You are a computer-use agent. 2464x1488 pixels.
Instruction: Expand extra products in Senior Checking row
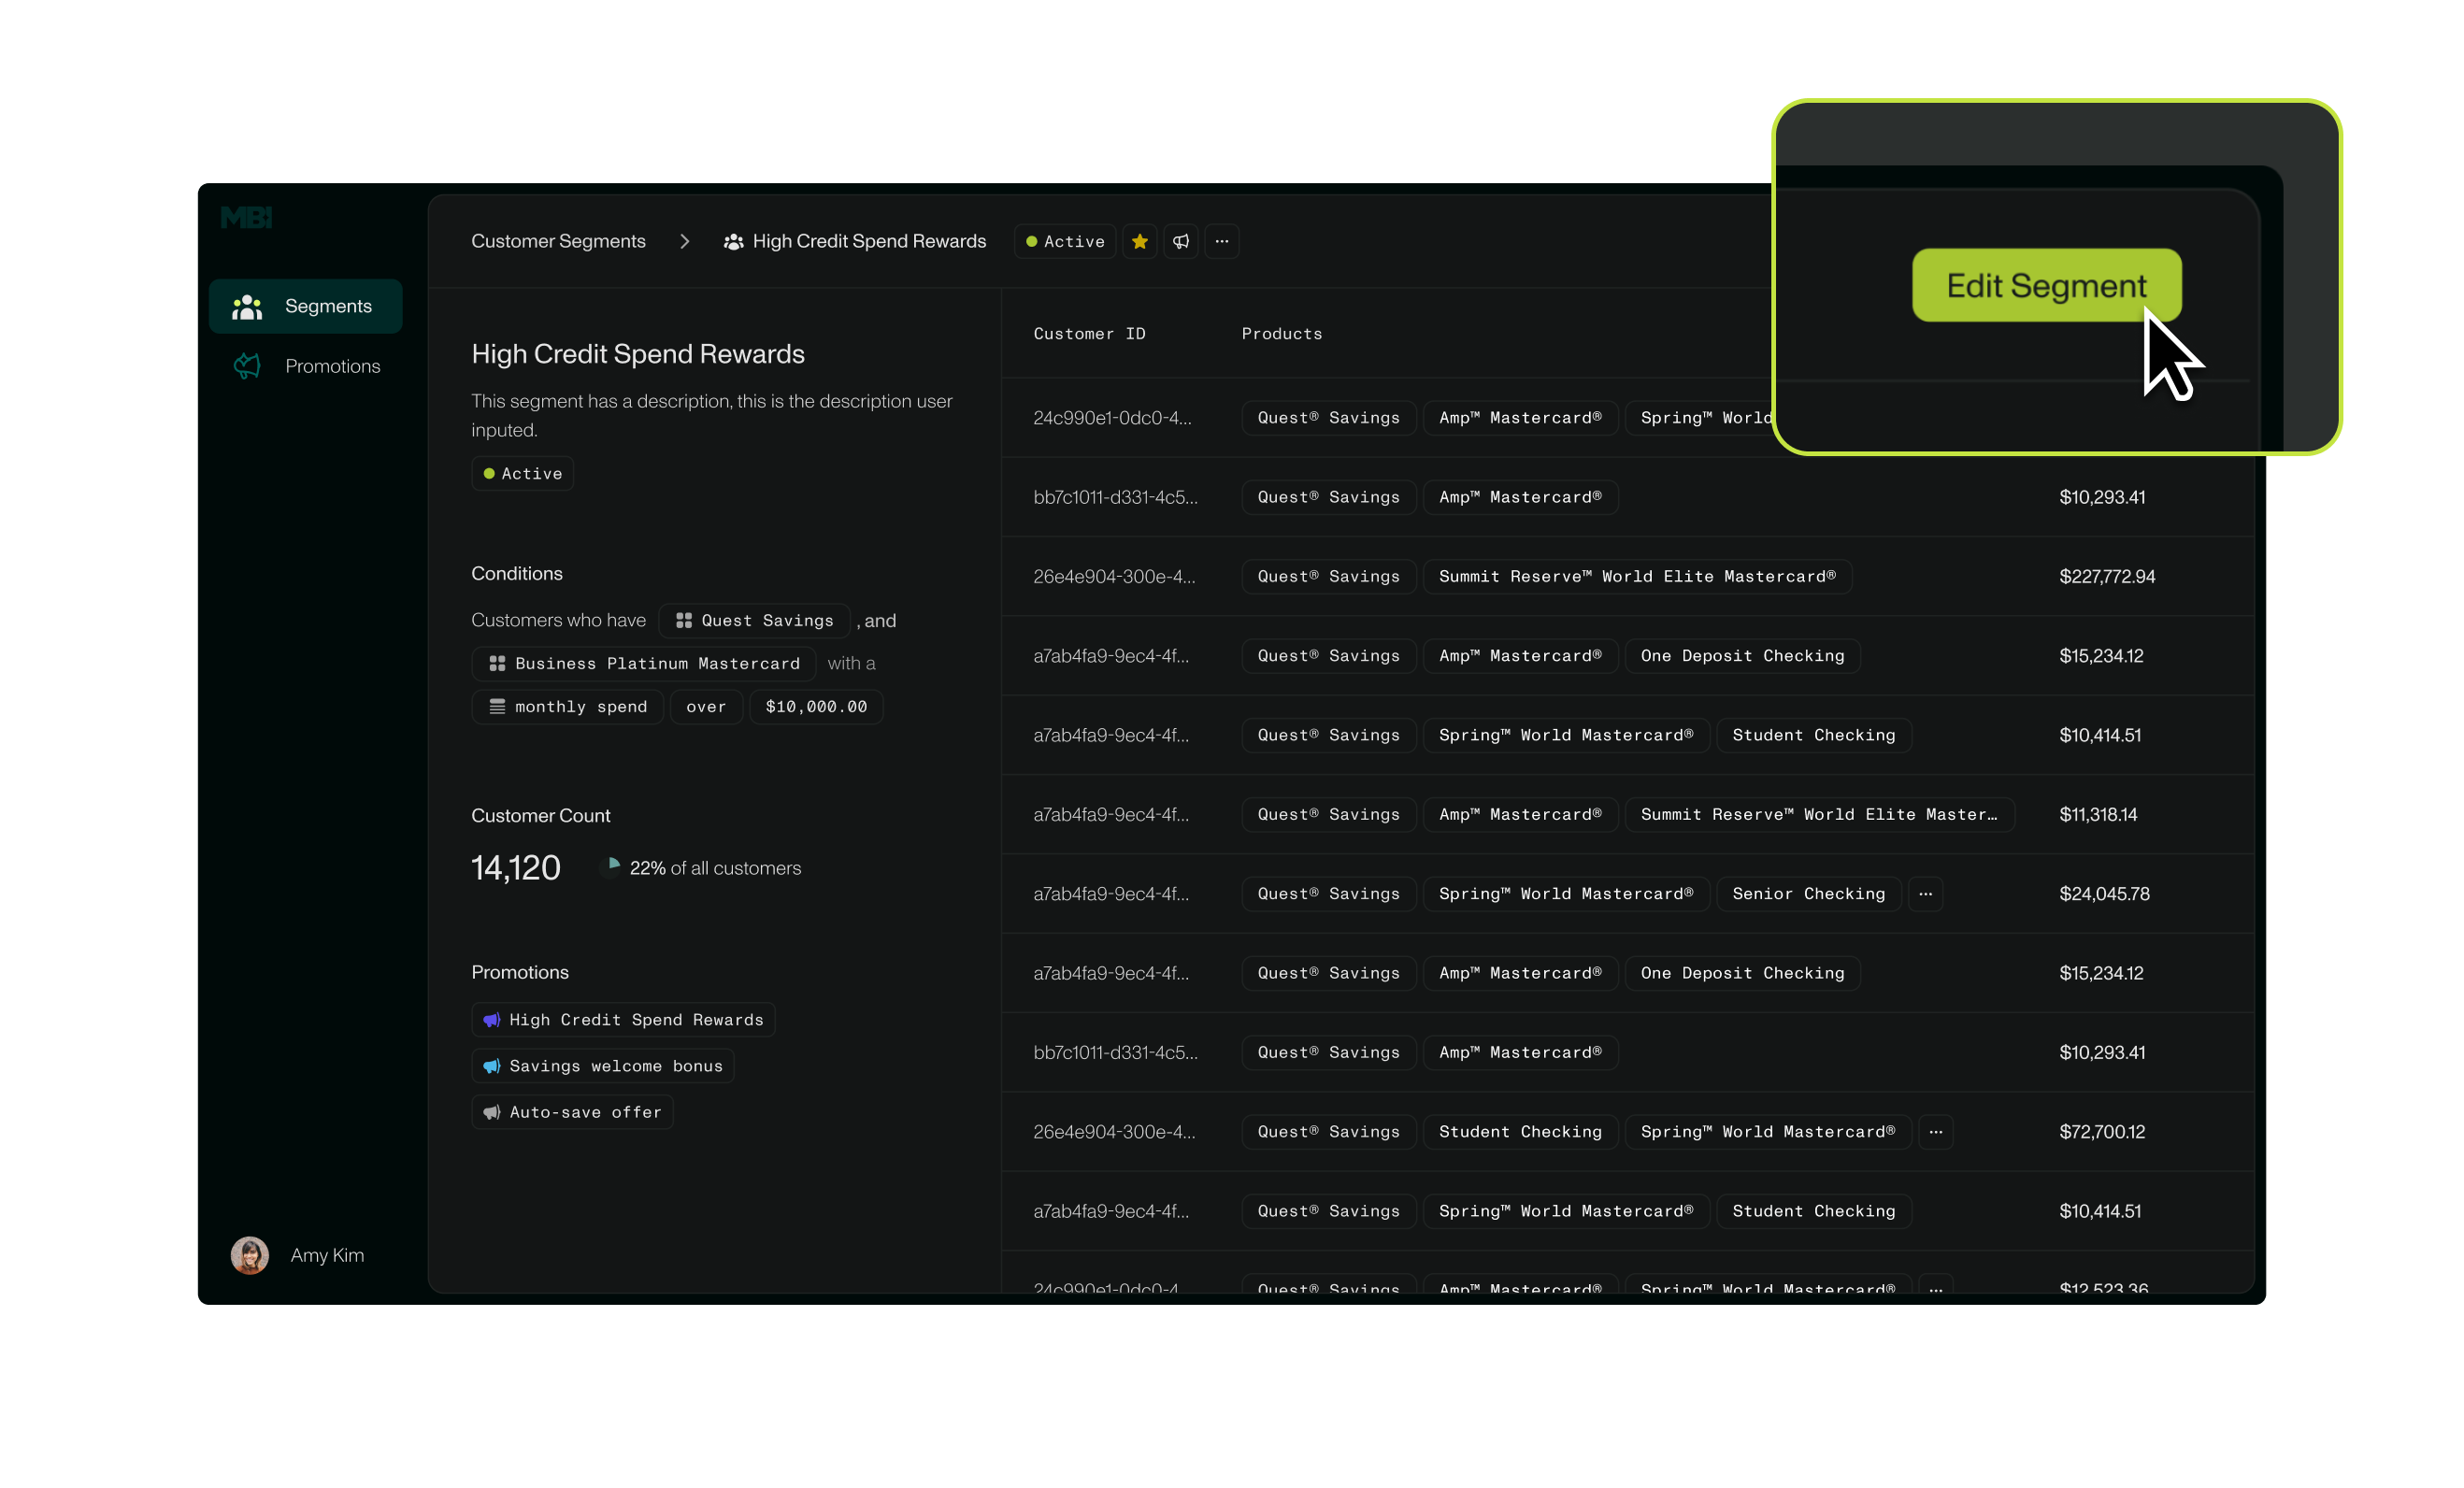tap(1925, 894)
